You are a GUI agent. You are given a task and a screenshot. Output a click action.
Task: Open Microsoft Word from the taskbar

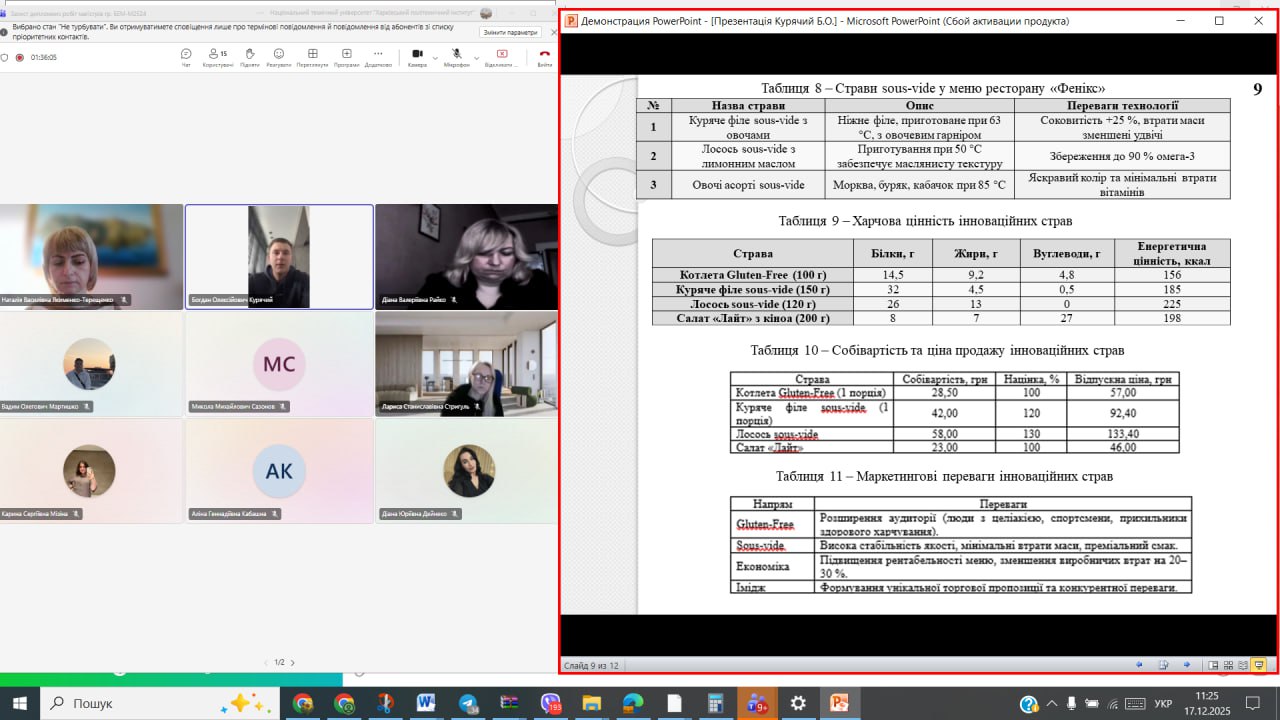426,703
